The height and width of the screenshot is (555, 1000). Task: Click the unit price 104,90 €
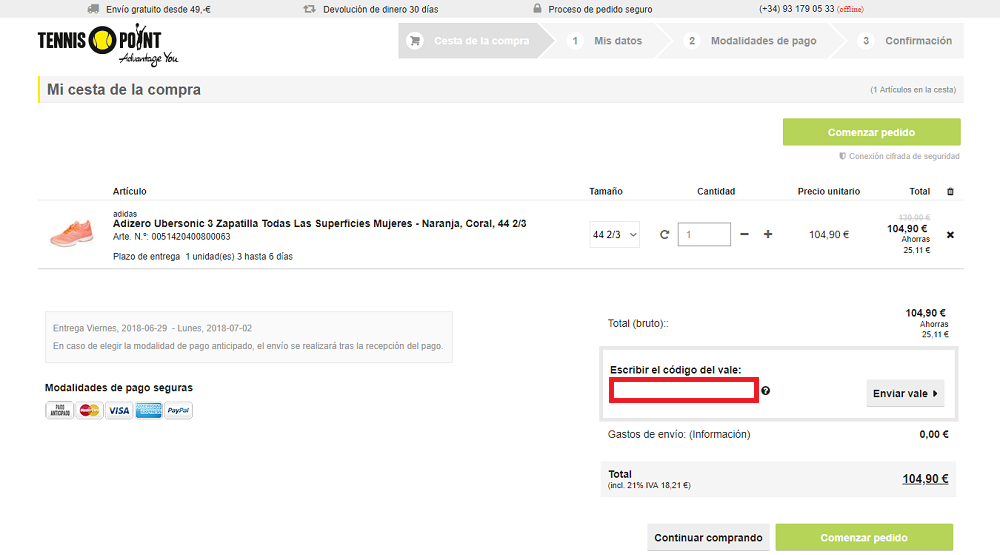pos(829,235)
